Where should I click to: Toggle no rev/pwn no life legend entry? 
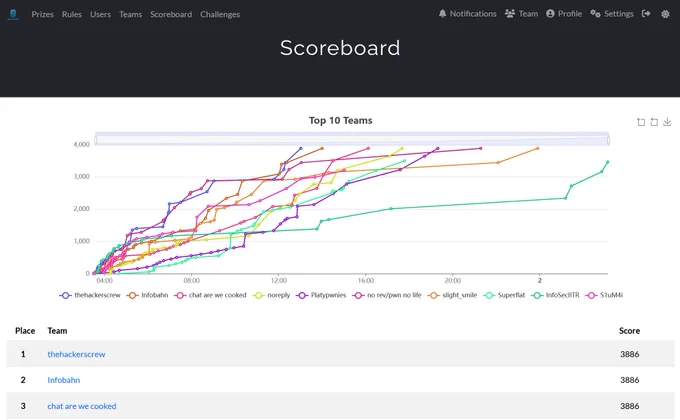pos(387,295)
